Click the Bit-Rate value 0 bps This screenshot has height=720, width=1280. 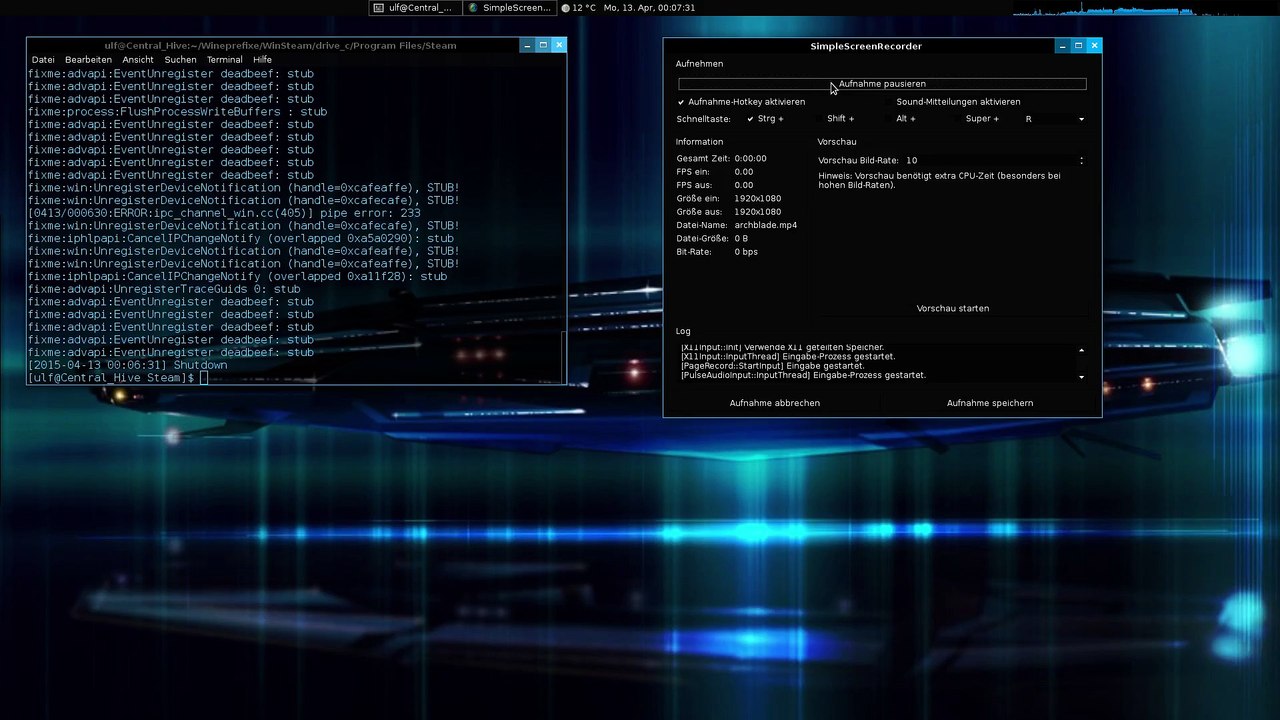click(746, 252)
